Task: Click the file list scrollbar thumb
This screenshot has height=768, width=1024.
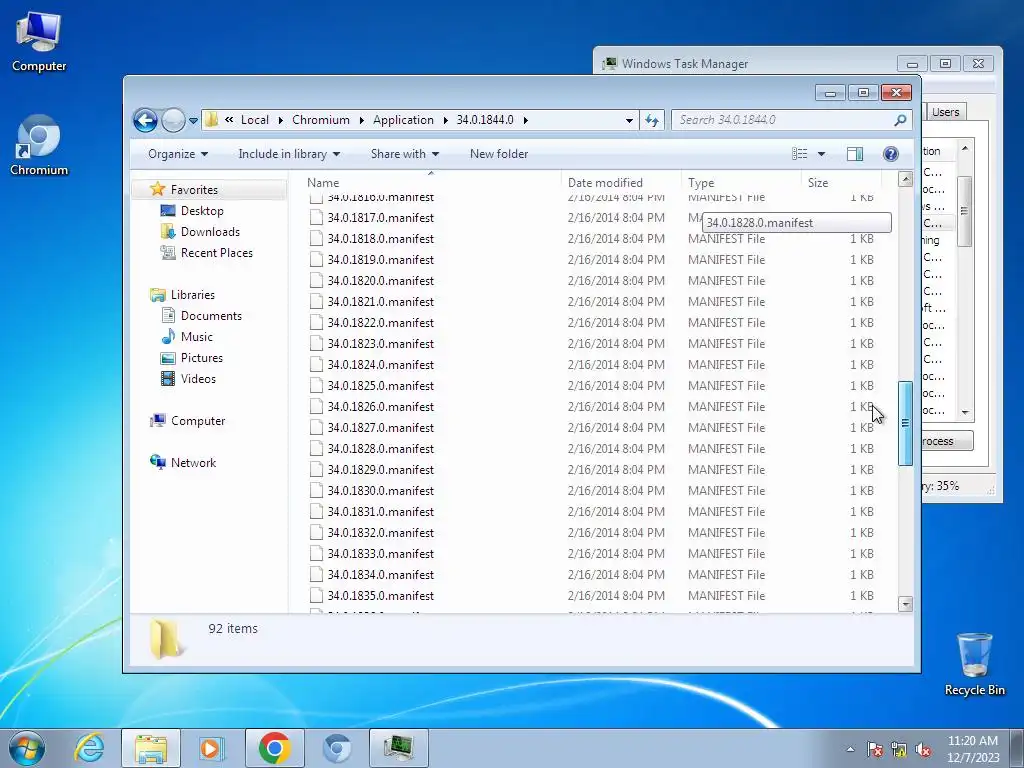Action: 905,423
